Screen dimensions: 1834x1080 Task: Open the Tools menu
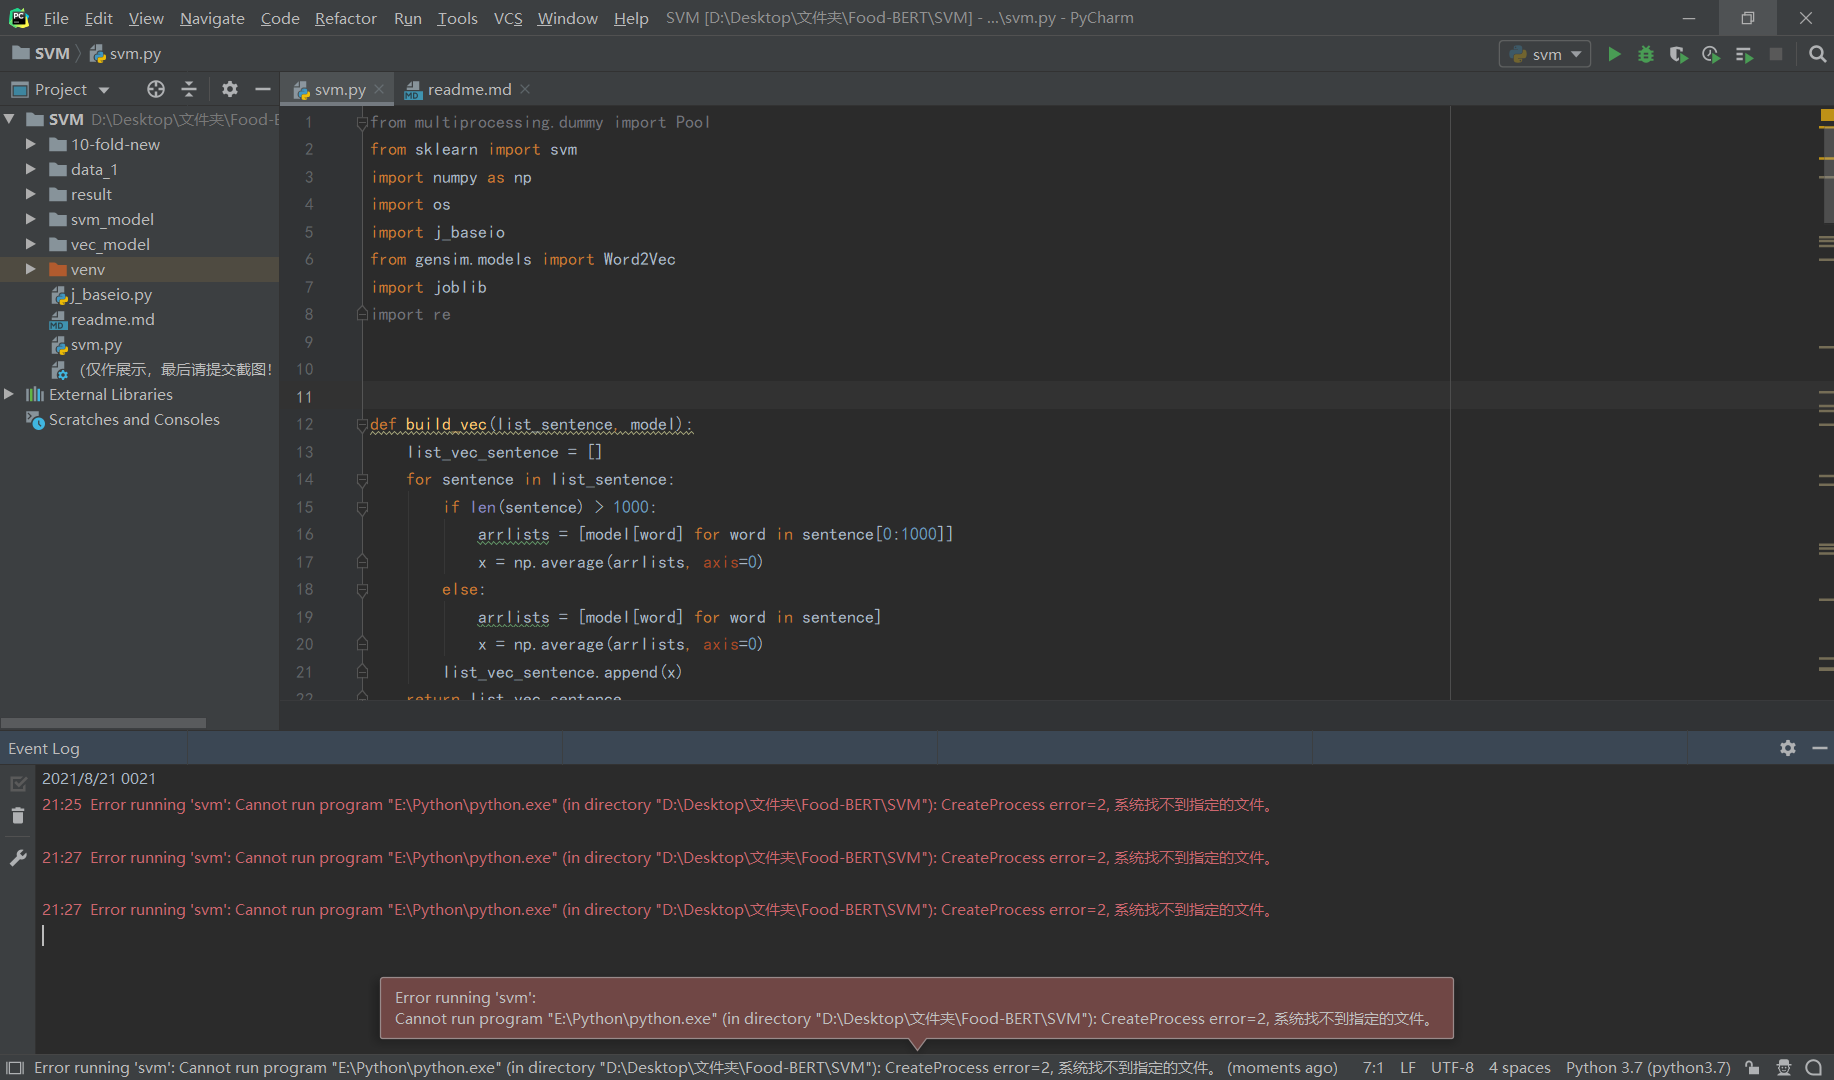(457, 18)
